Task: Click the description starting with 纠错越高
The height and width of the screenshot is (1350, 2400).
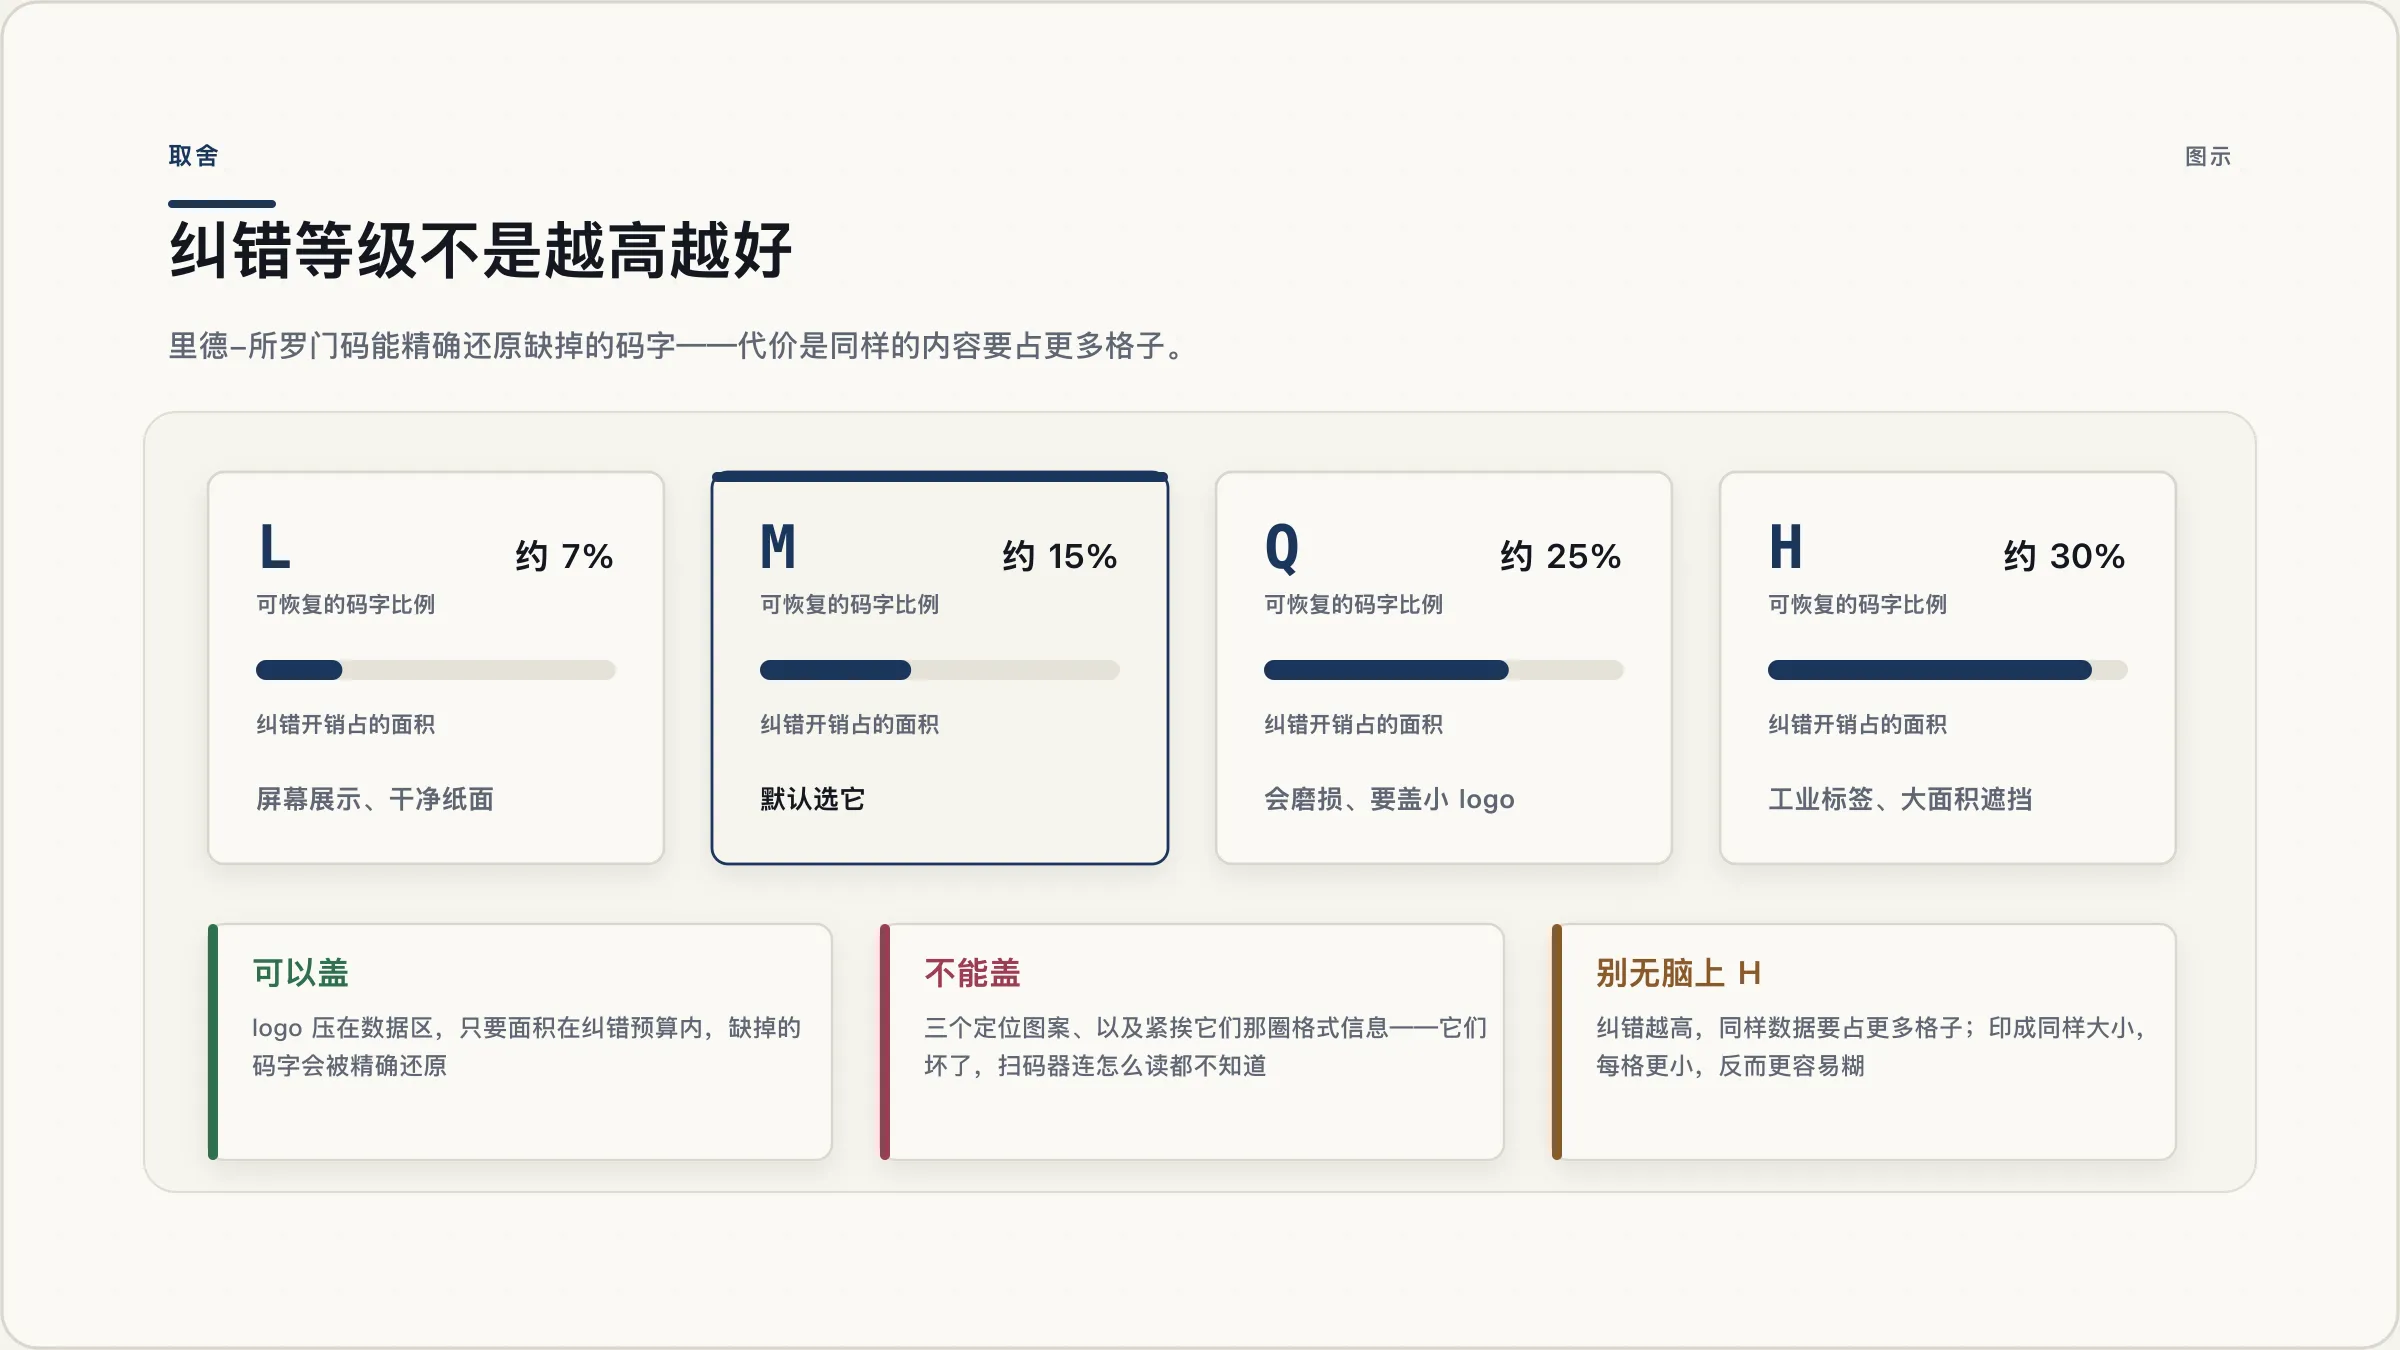Action: (1871, 1047)
